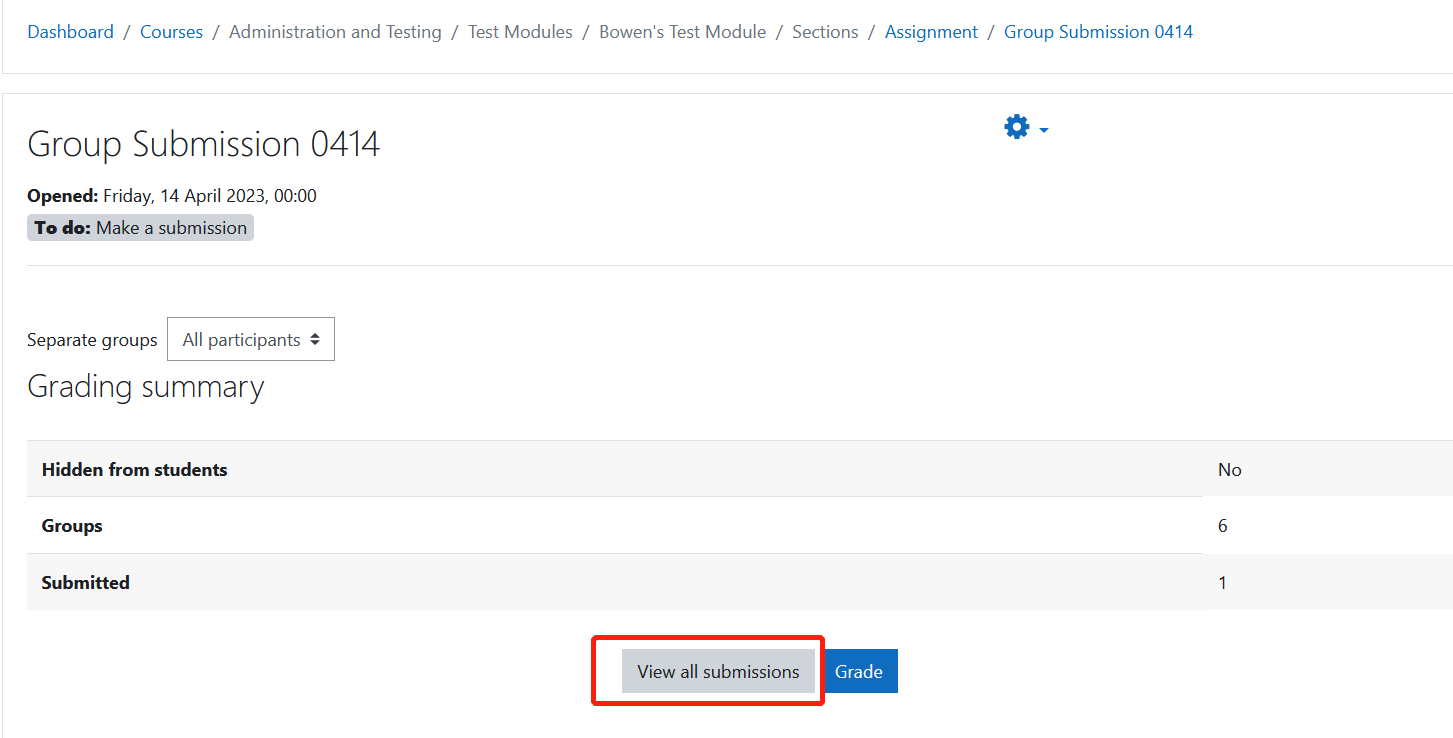1453x738 pixels.
Task: Select the Sections breadcrumb item
Action: [x=825, y=32]
